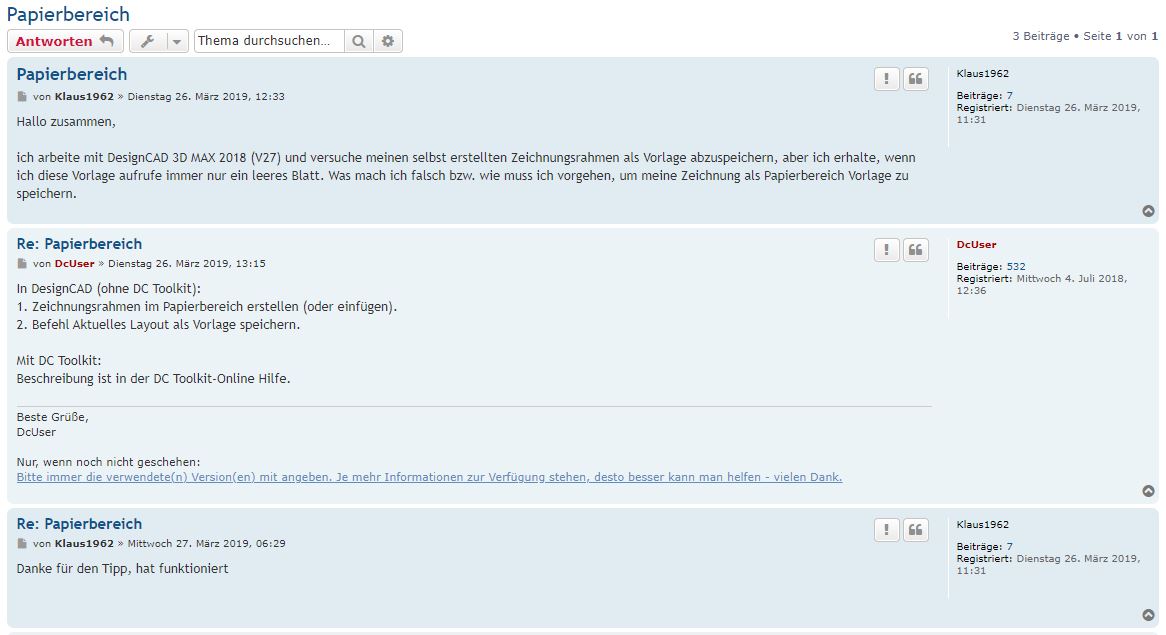Click the Papierbereich topic heading
Image resolution: width=1166 pixels, height=635 pixels.
68,14
